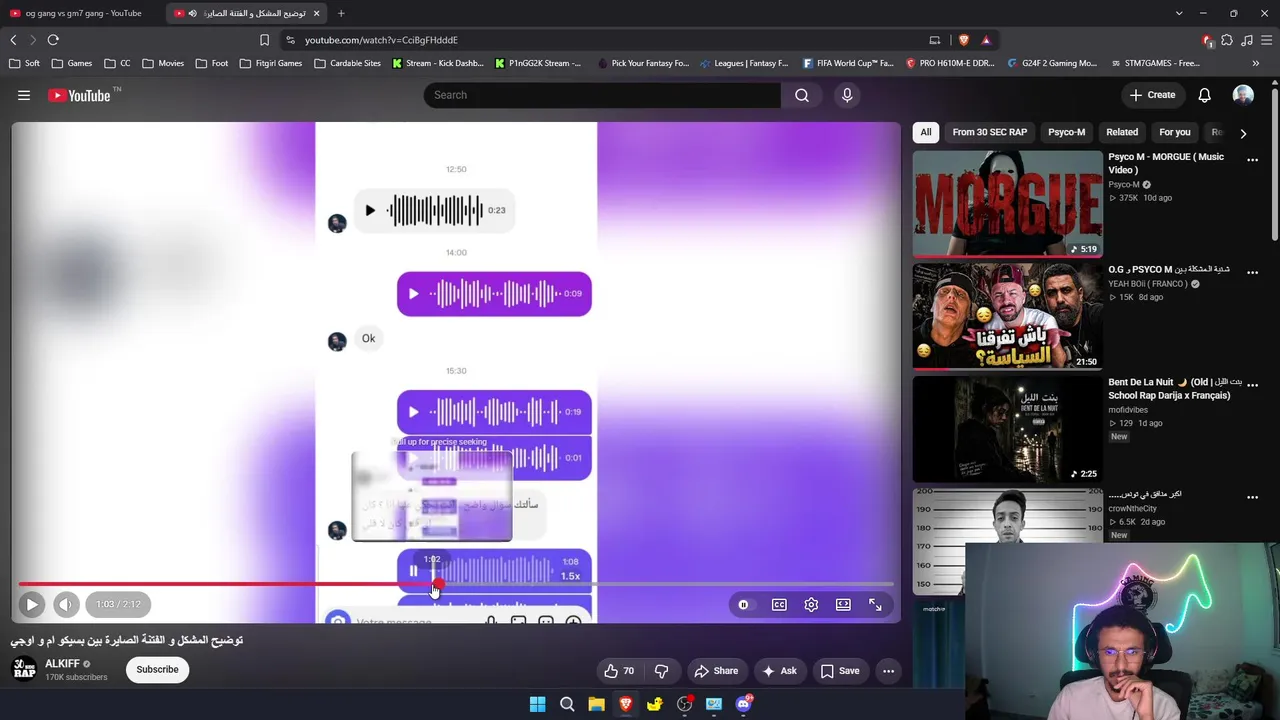
Task: Open the YouTube guide hamburger menu
Action: click(24, 95)
